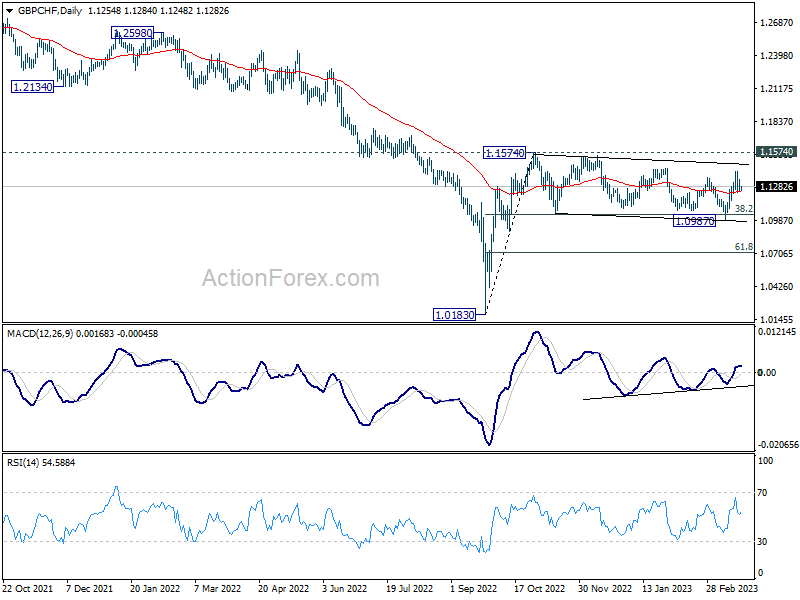Click the 28 Feb 2023 date label
Viewport: 800px width, 600px height.
[732, 589]
